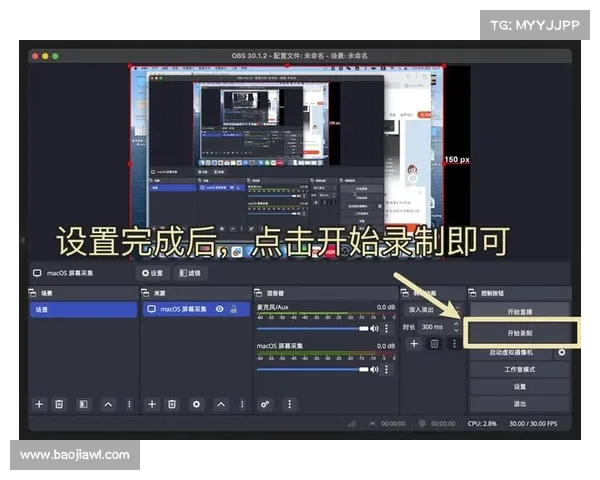The height and width of the screenshot is (480, 600).
Task: Click 开始直播 to start streaming
Action: (520, 312)
